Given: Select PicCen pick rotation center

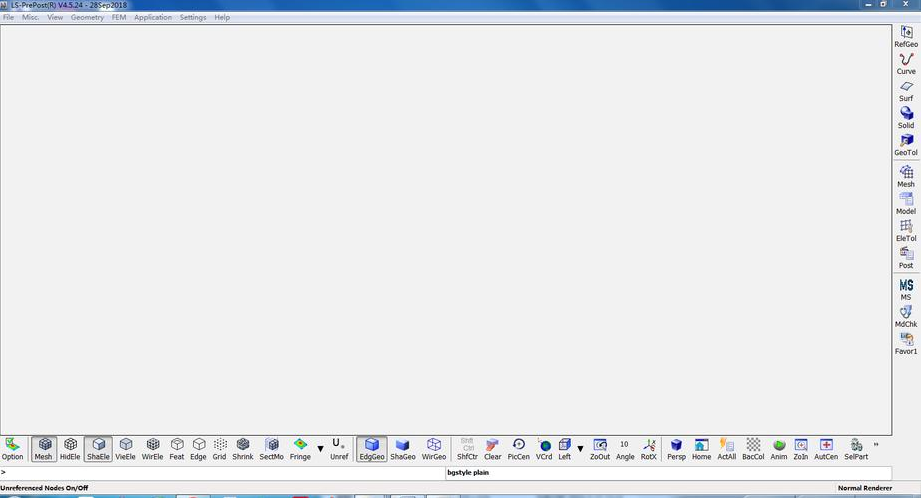Looking at the screenshot, I should tap(519, 449).
